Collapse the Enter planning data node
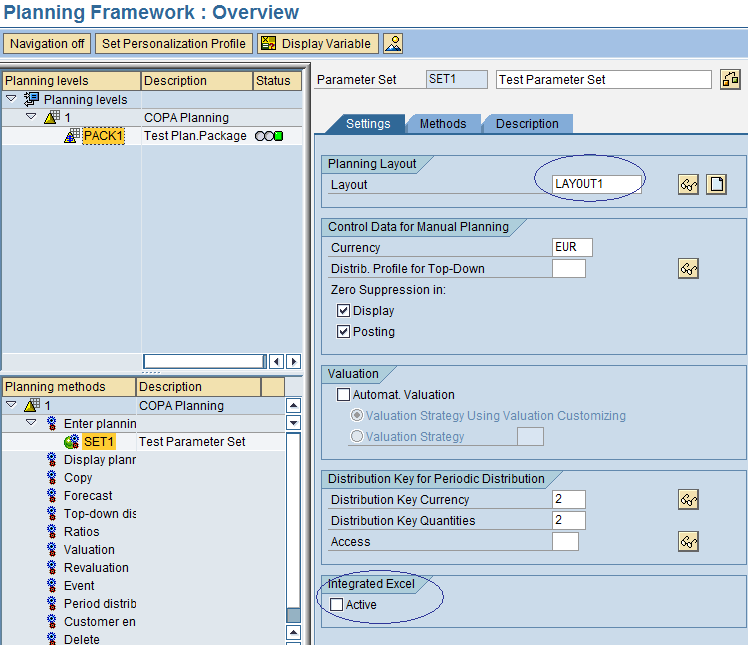Screen dimensions: 748x645 (x=31, y=423)
